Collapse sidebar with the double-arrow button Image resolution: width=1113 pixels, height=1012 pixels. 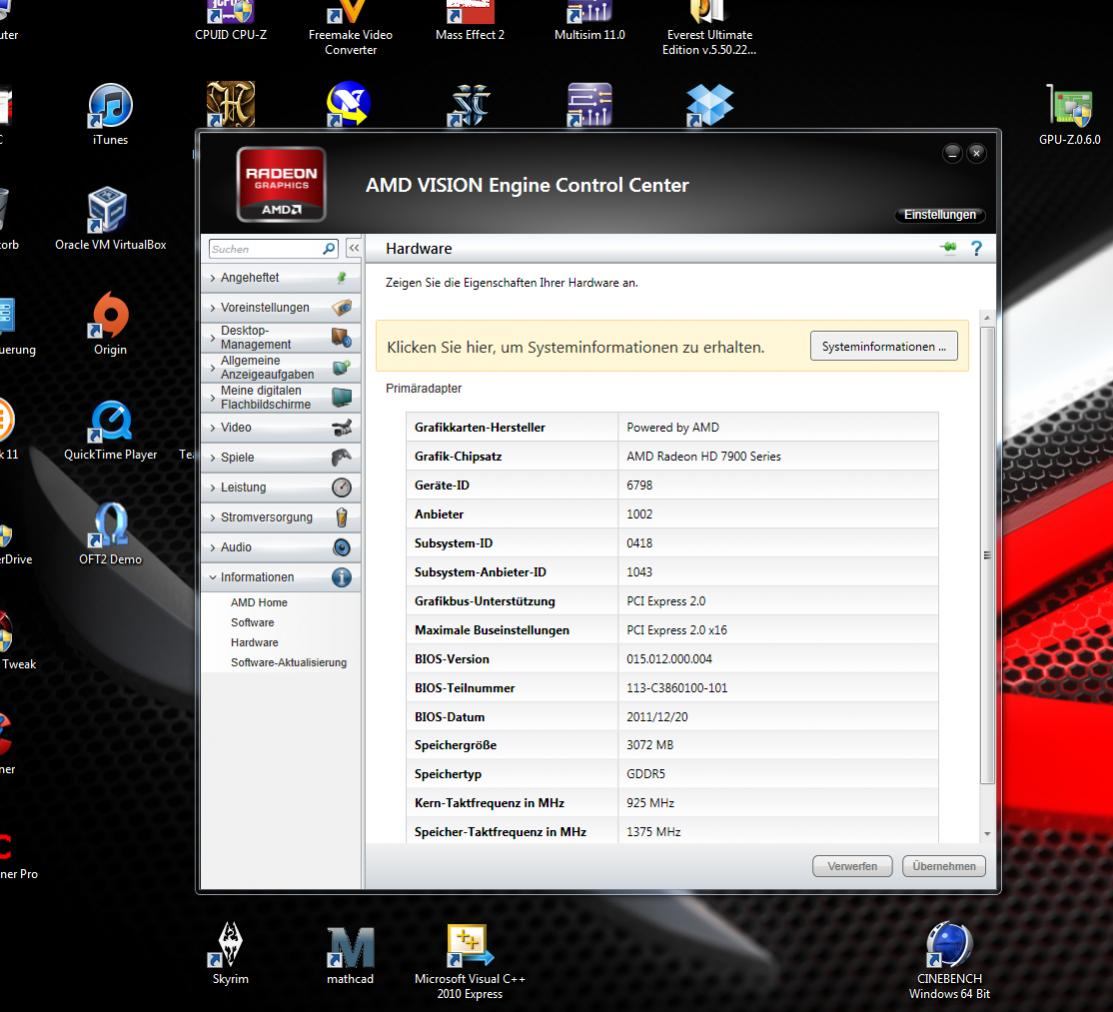(353, 248)
